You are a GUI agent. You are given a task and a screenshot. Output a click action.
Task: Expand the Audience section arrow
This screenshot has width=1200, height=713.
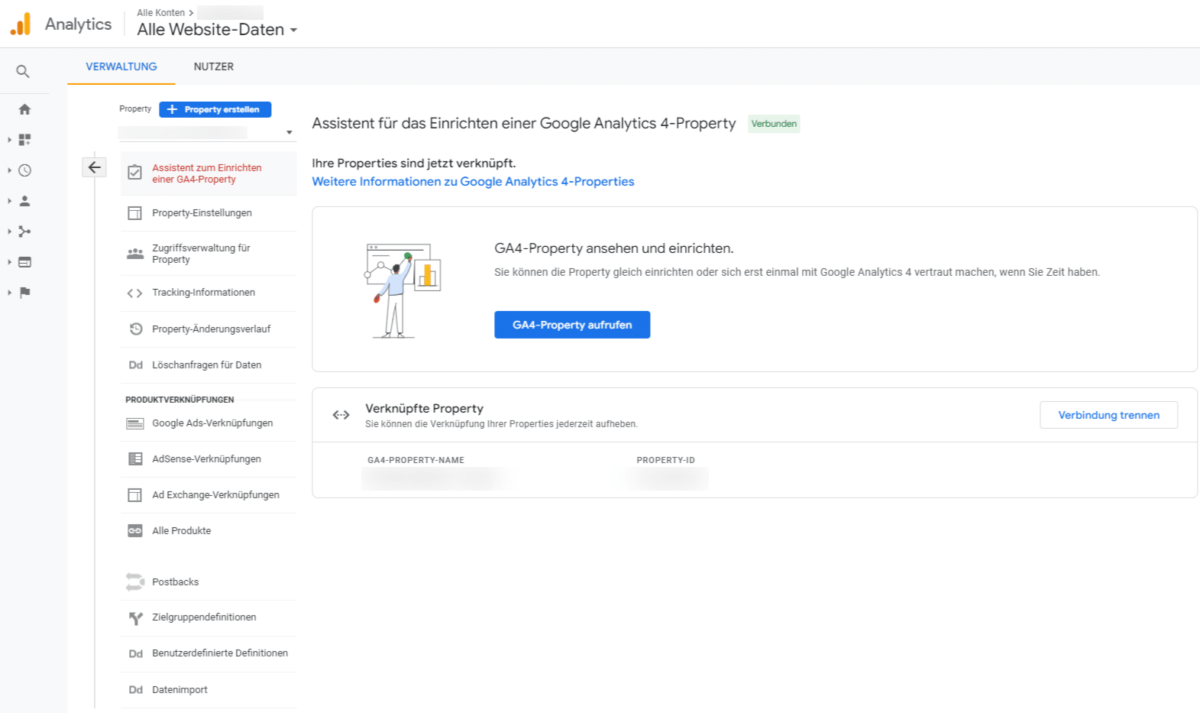click(x=10, y=201)
